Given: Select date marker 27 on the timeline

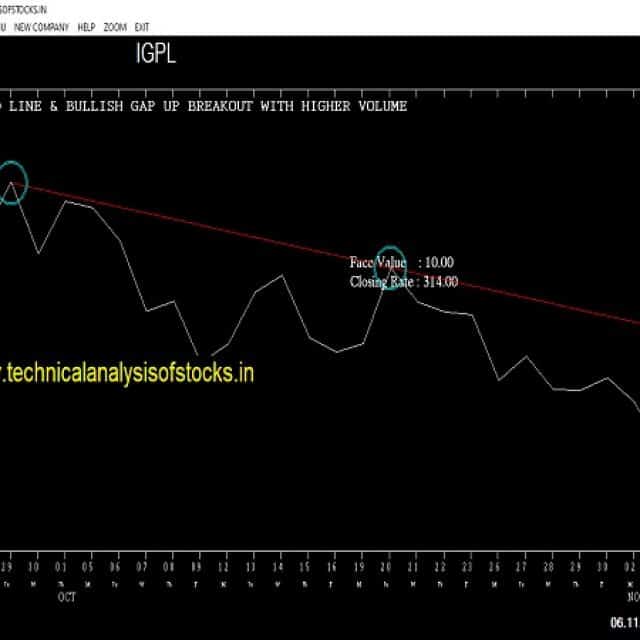Looking at the screenshot, I should click(x=521, y=567).
